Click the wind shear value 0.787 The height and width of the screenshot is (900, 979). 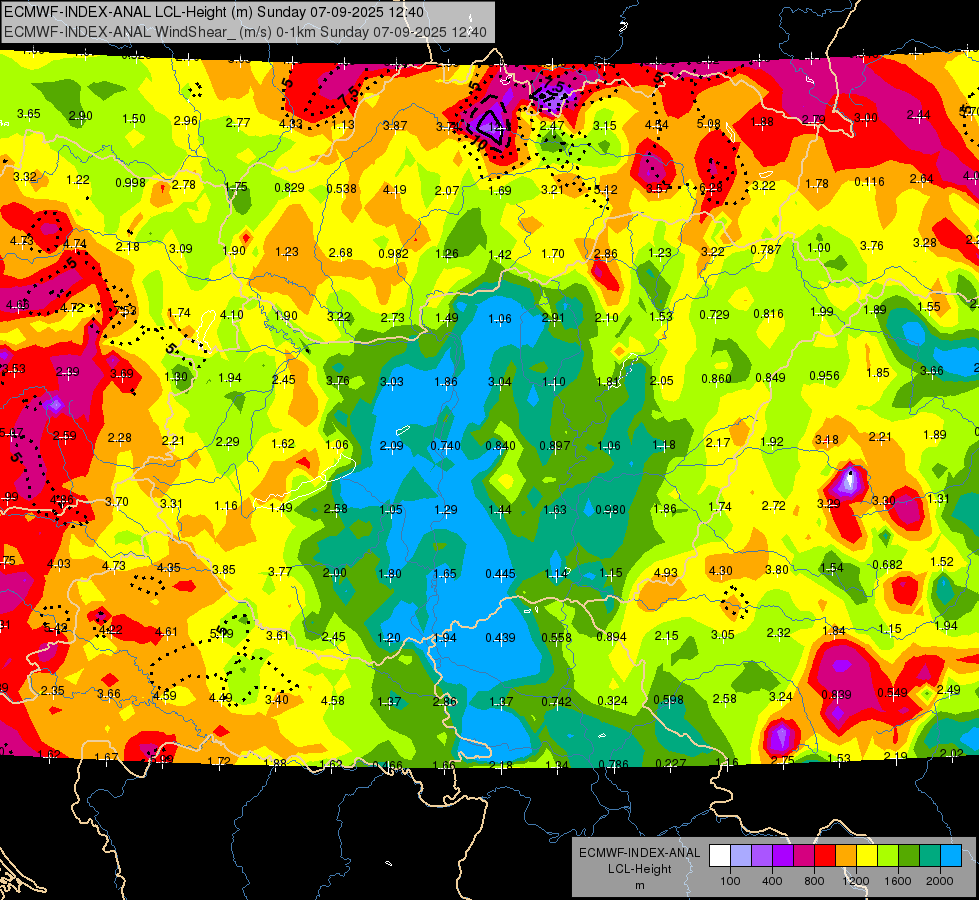pyautogui.click(x=766, y=250)
